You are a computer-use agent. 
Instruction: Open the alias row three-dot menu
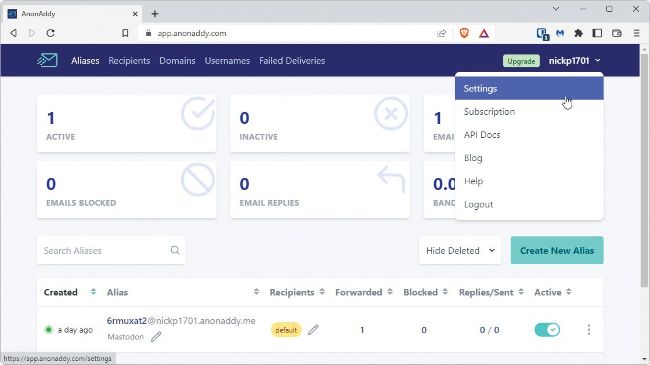[589, 330]
